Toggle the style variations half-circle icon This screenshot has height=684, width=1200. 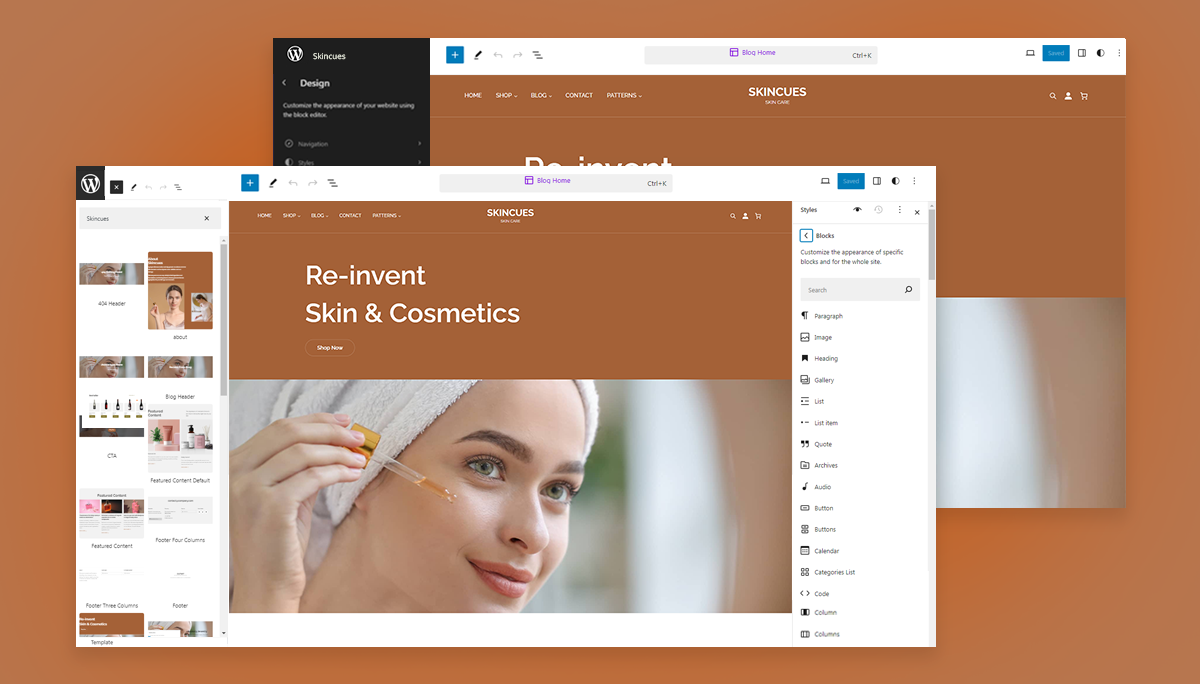click(x=894, y=181)
